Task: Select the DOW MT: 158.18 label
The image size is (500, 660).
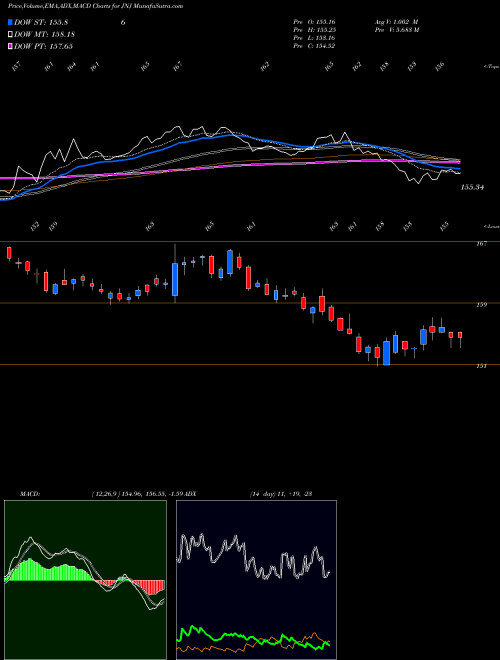Action: (45, 35)
